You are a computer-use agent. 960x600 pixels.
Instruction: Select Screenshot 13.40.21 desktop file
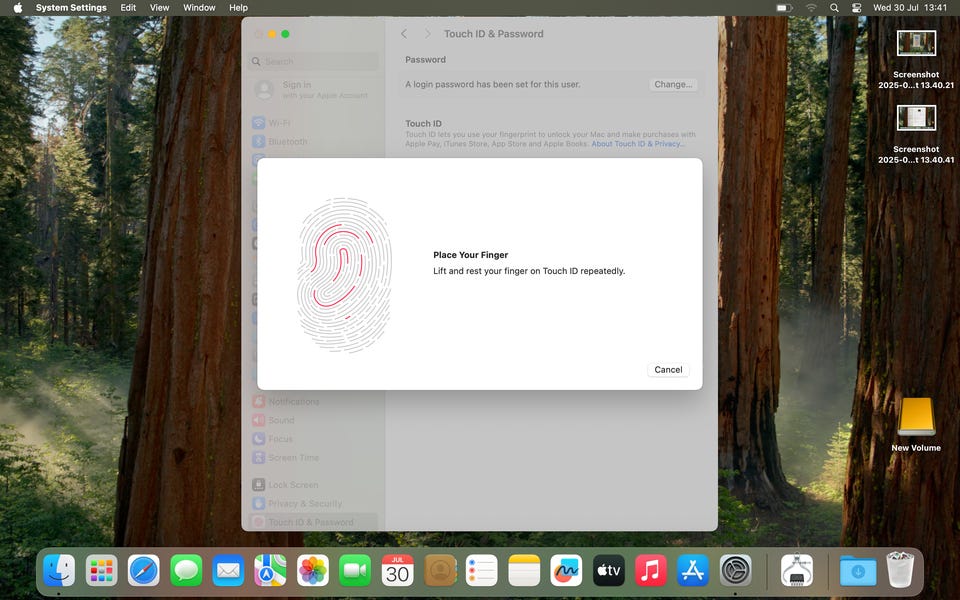916,60
